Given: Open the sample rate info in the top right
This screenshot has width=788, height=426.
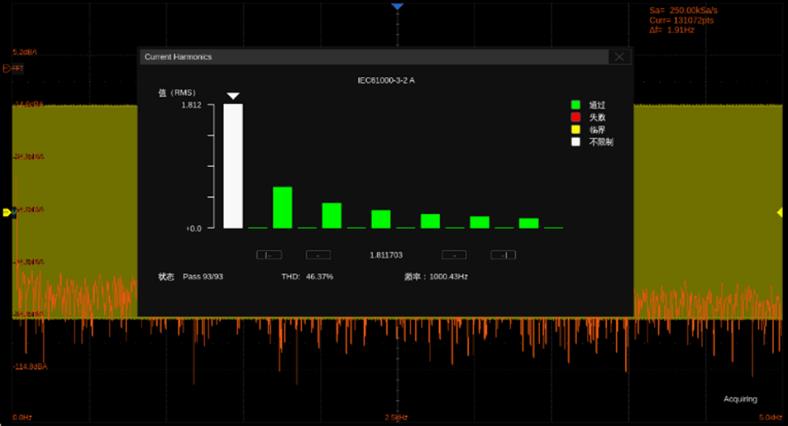Looking at the screenshot, I should pos(685,10).
